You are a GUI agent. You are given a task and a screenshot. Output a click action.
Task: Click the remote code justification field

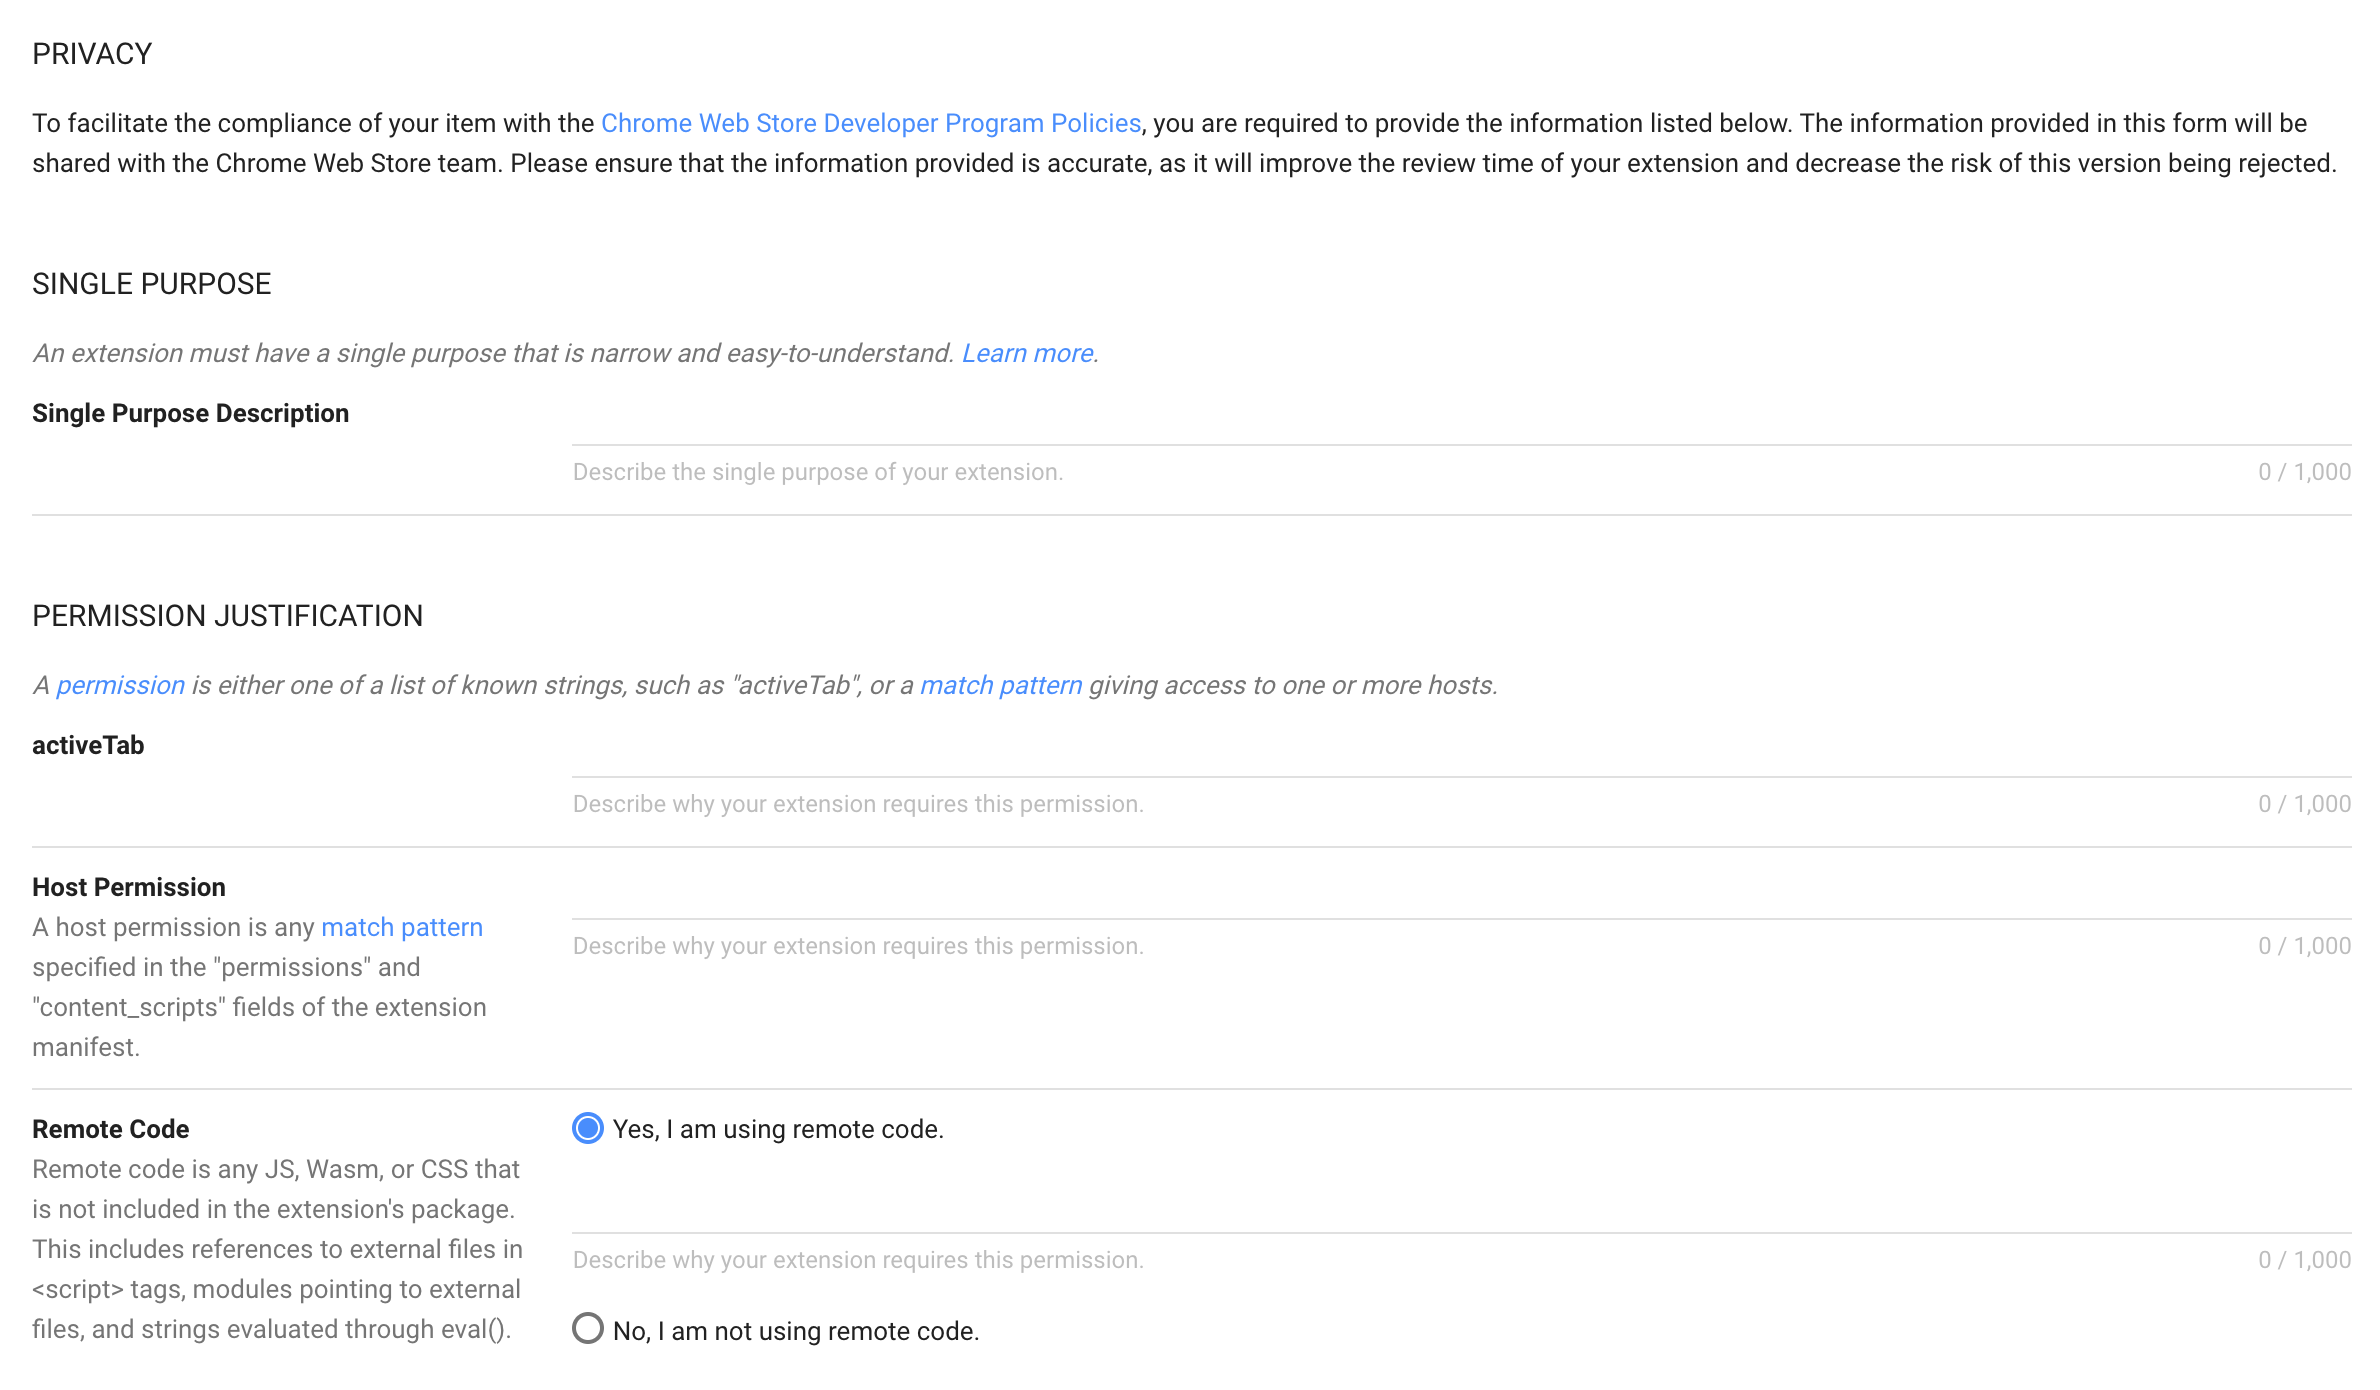click(x=1200, y=1259)
